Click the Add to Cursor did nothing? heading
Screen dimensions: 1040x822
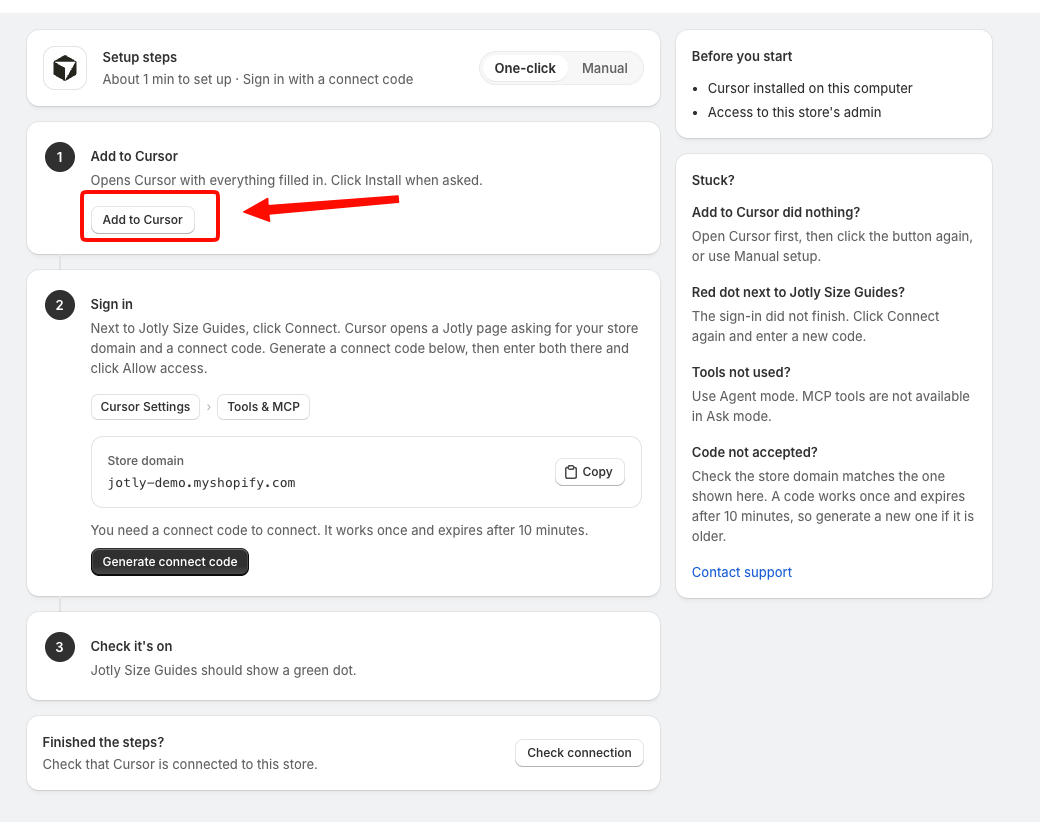(776, 212)
